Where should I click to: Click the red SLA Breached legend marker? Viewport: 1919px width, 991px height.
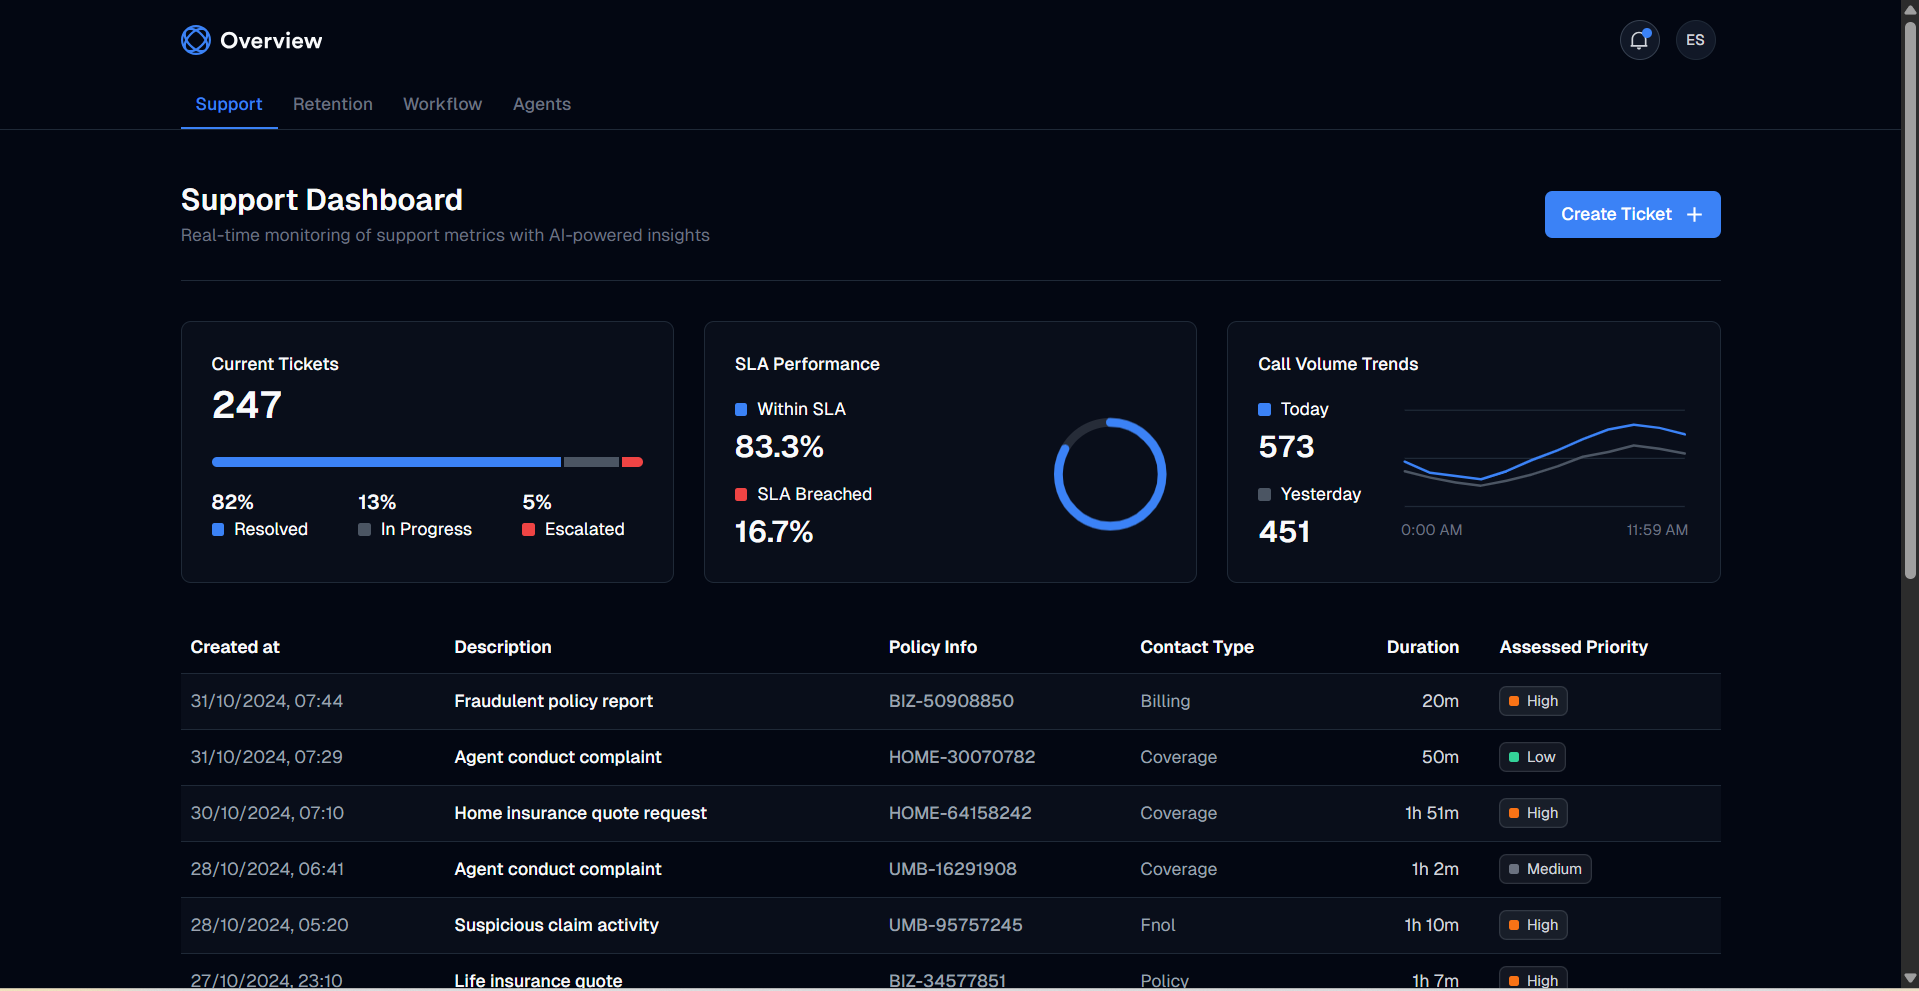point(741,495)
